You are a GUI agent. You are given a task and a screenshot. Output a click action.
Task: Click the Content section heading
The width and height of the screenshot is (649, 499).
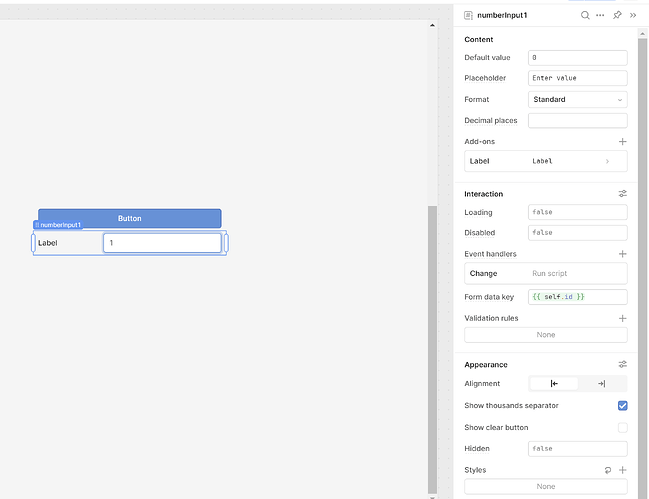tap(478, 39)
